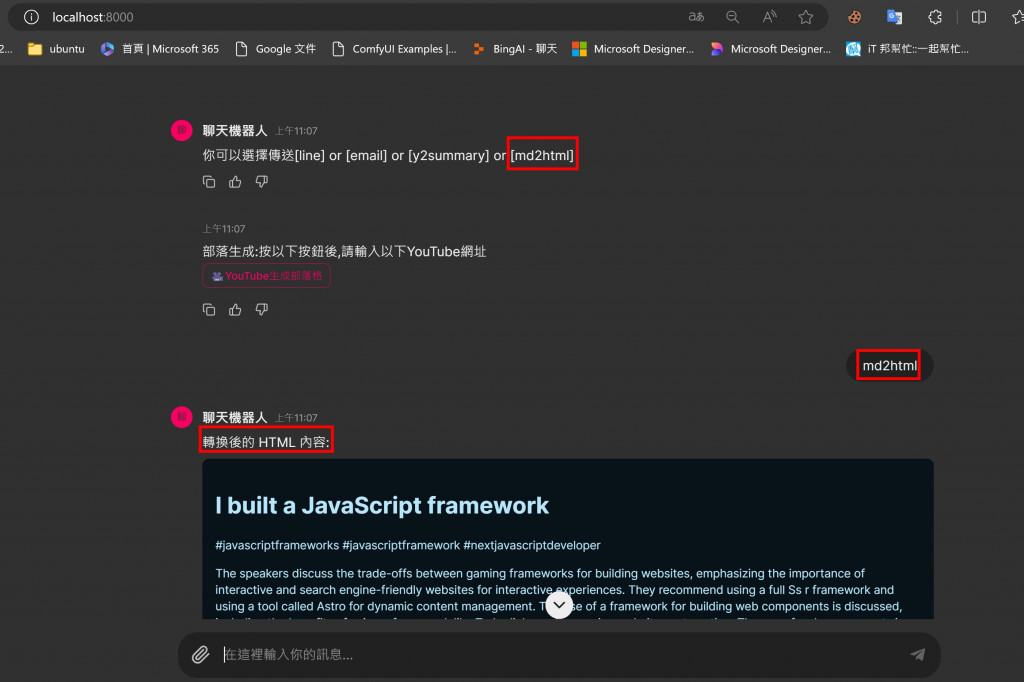Click the #javascriptframeworks hashtag text
1024x682 pixels.
tap(278, 545)
